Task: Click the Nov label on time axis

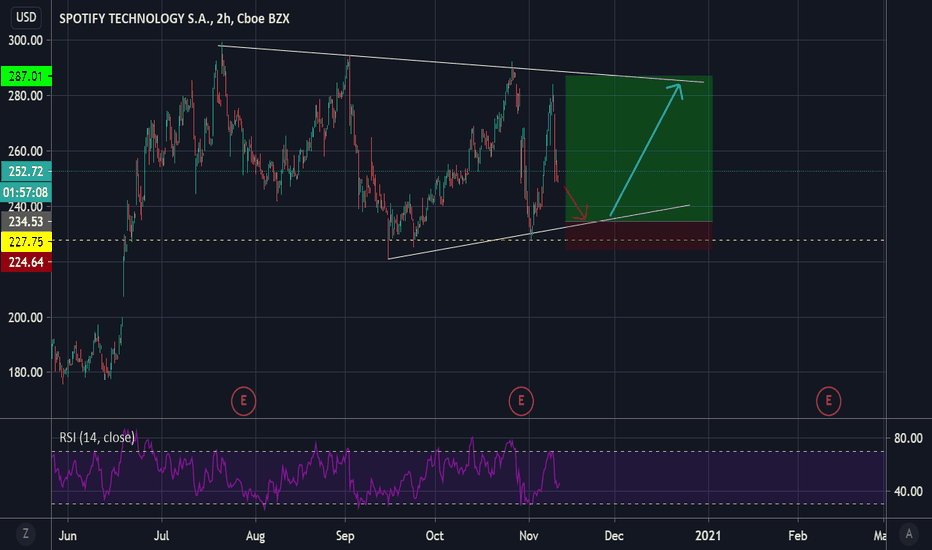Action: 528,536
